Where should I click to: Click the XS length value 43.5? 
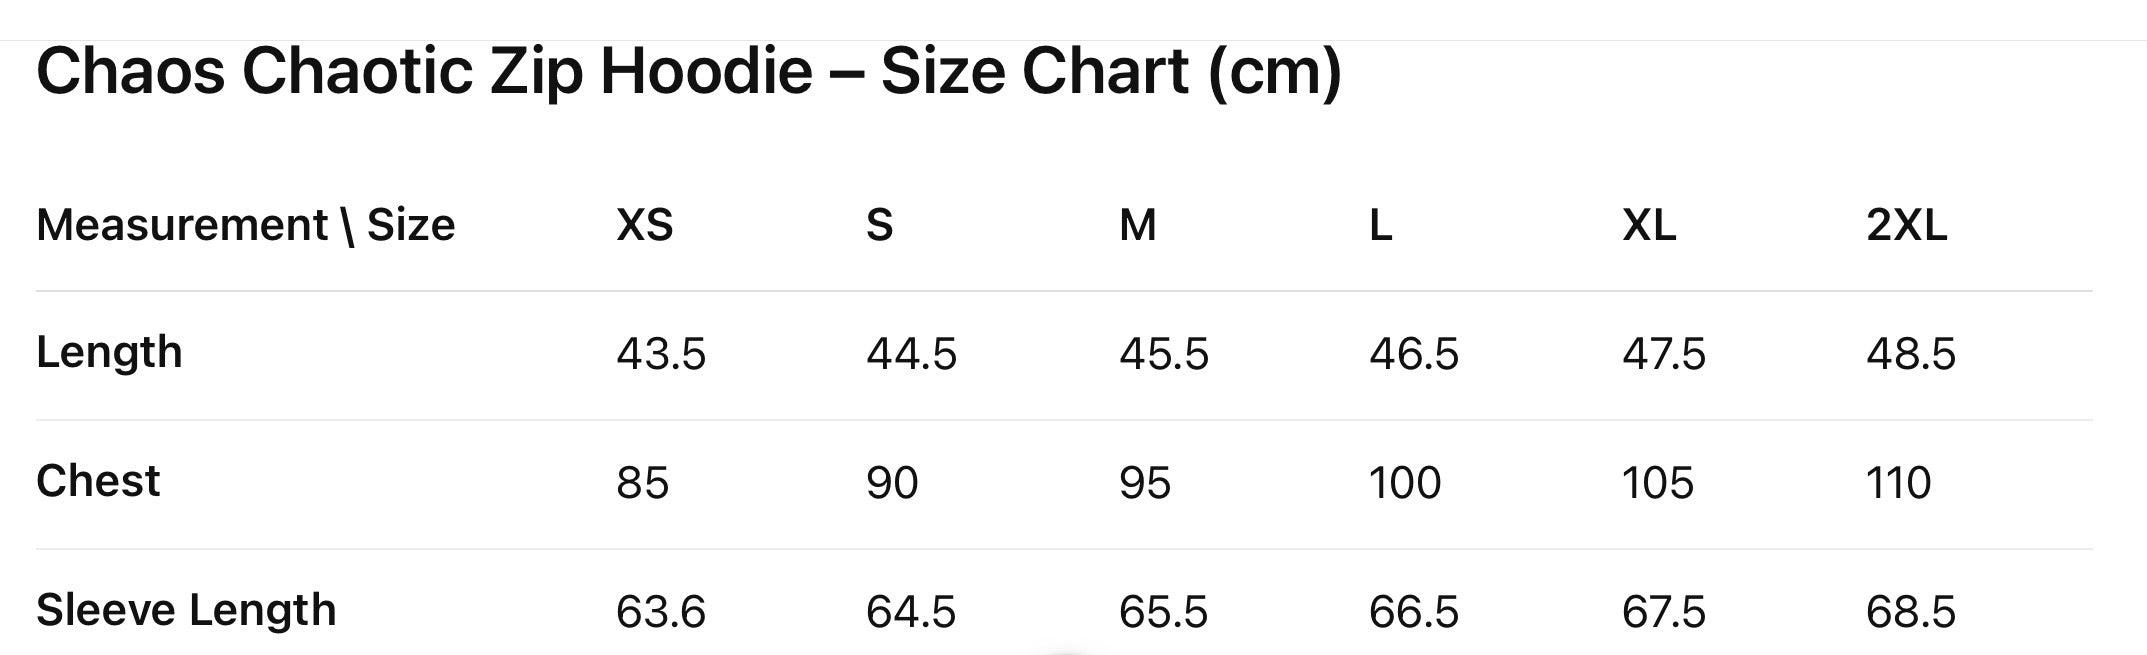pyautogui.click(x=661, y=354)
